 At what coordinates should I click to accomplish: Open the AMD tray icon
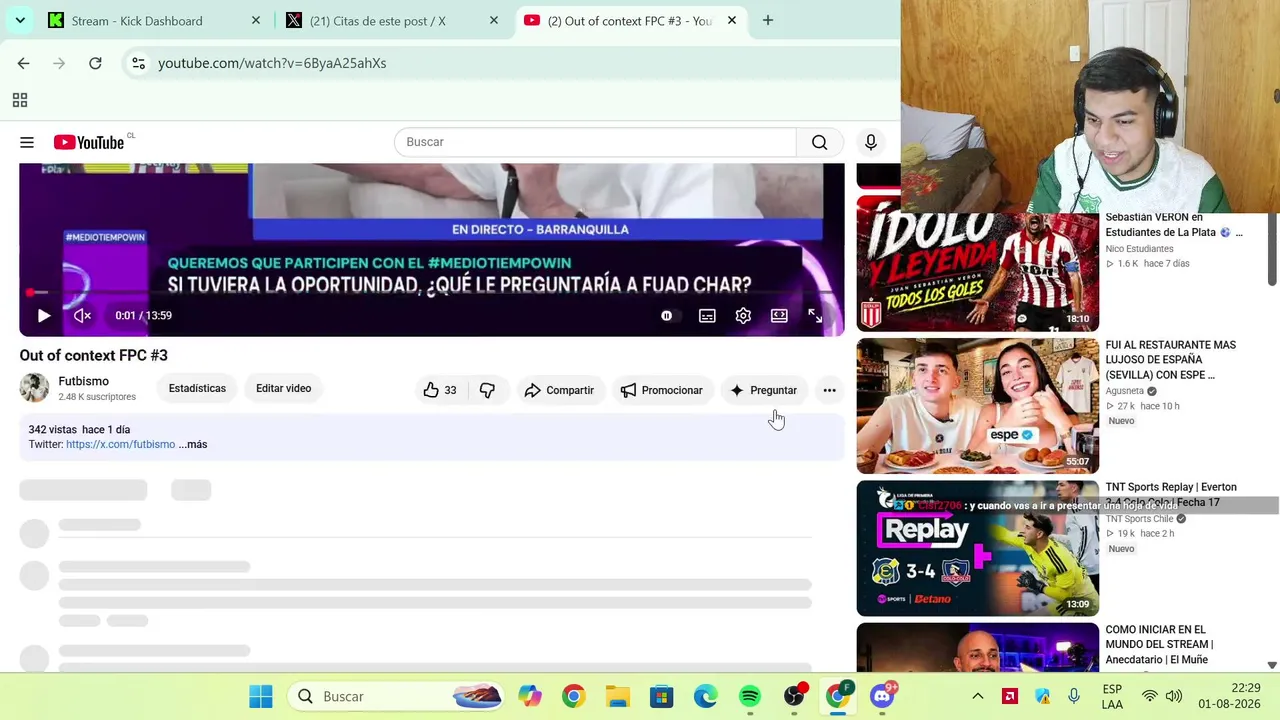pos(1010,696)
